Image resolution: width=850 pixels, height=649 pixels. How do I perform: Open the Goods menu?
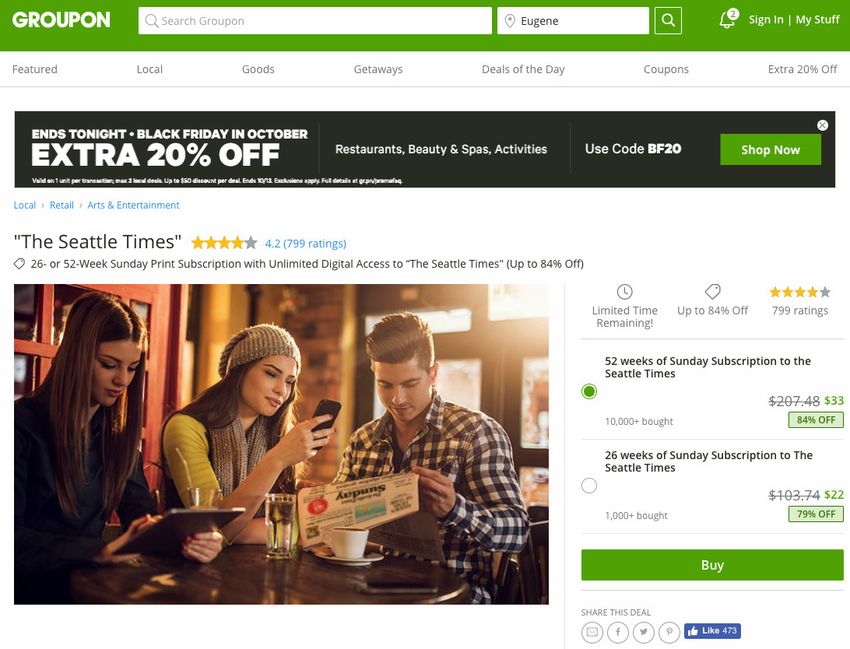[x=258, y=69]
